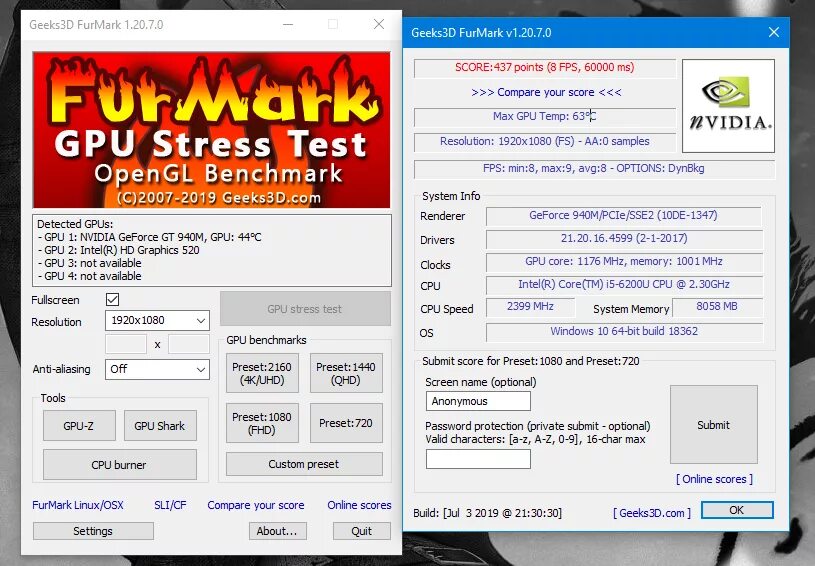Open Compare your score link in main window
The height and width of the screenshot is (566, 815).
click(256, 505)
